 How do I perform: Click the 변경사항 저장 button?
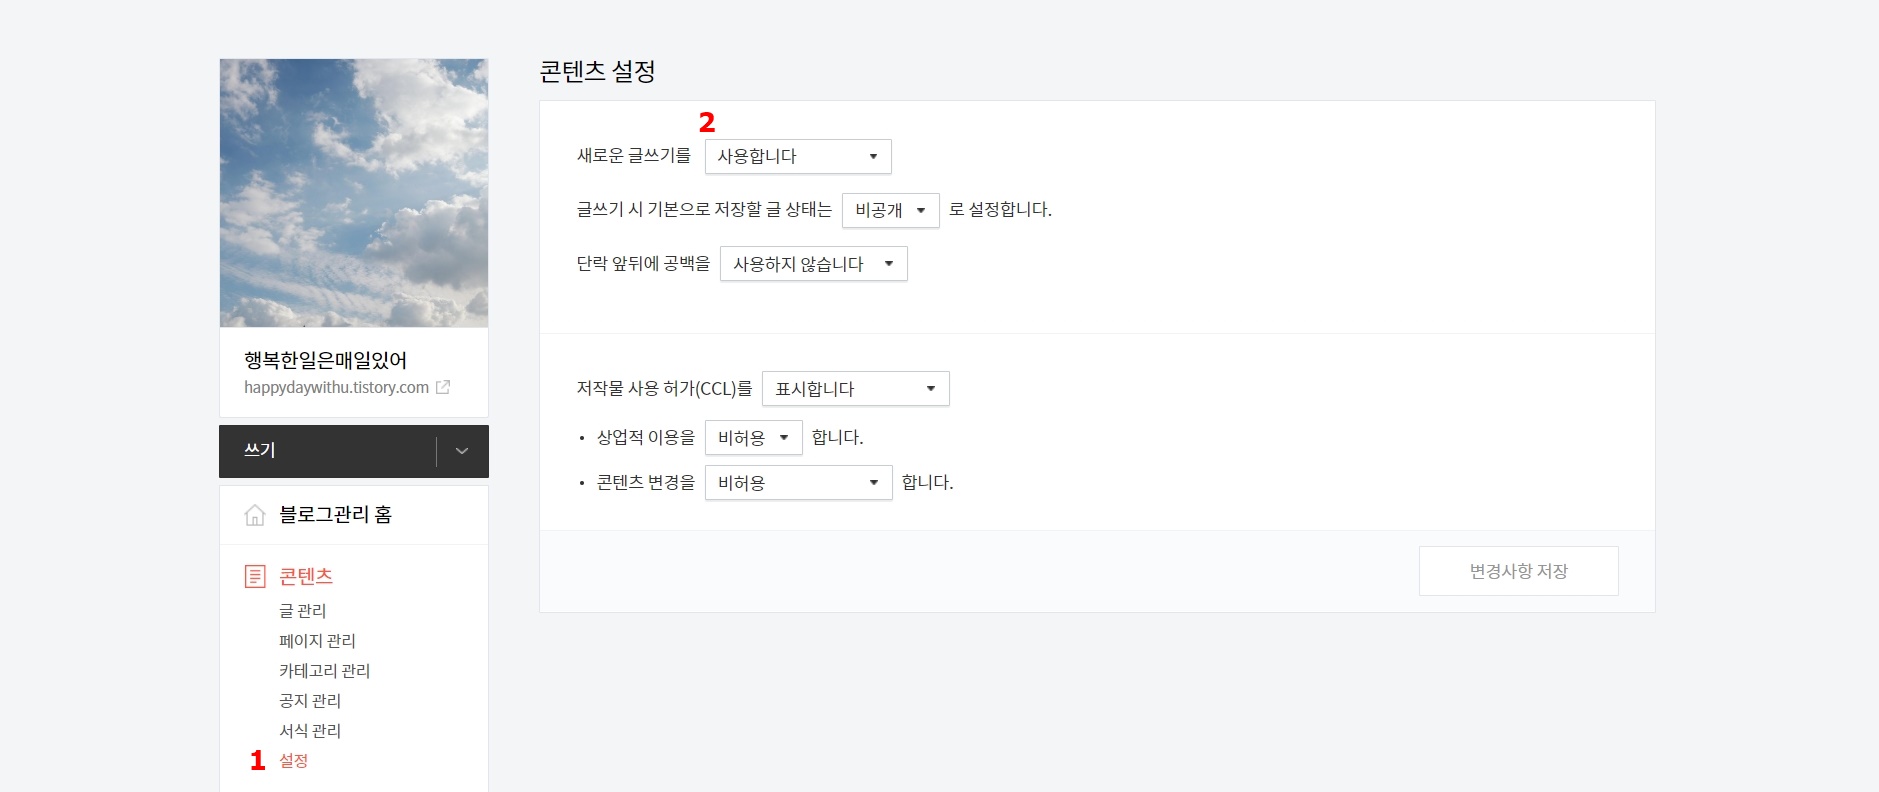pos(1518,571)
